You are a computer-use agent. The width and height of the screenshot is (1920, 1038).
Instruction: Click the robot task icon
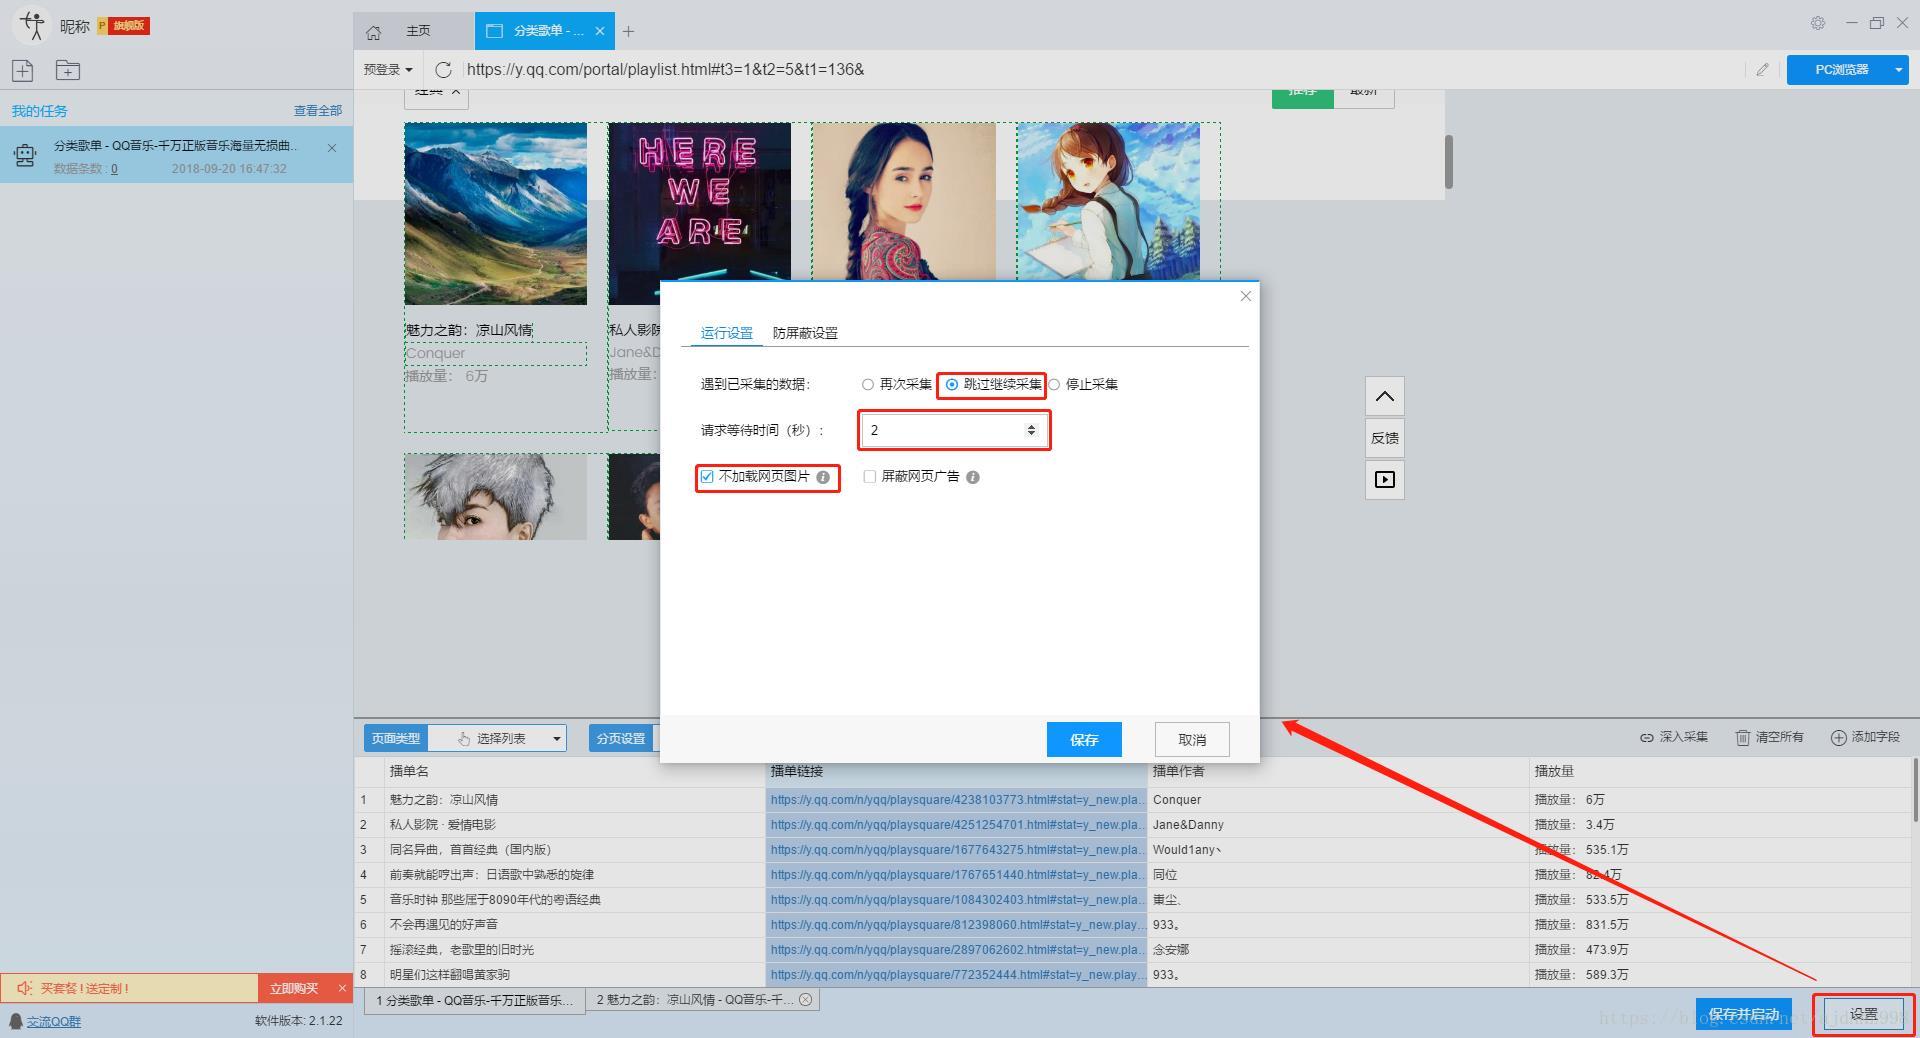pos(25,154)
